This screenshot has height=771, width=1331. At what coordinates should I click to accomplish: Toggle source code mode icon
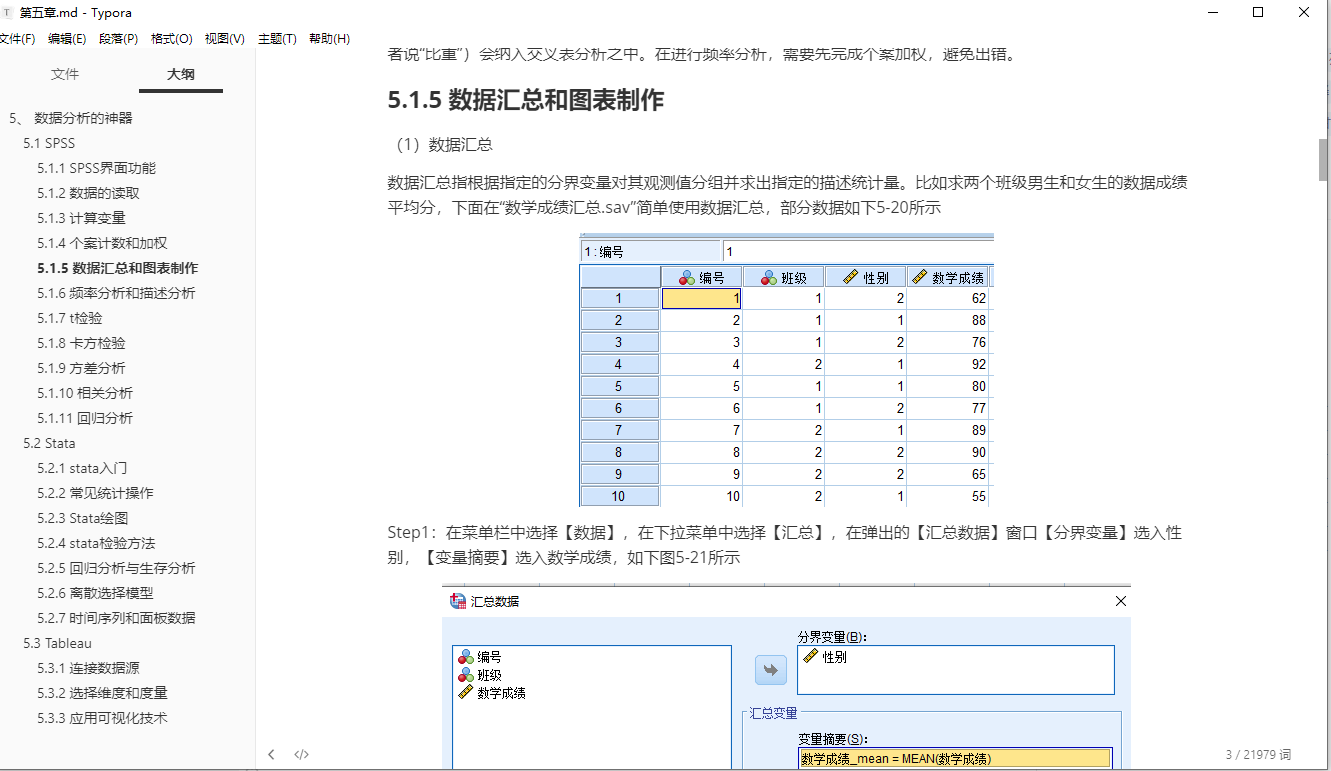(301, 754)
